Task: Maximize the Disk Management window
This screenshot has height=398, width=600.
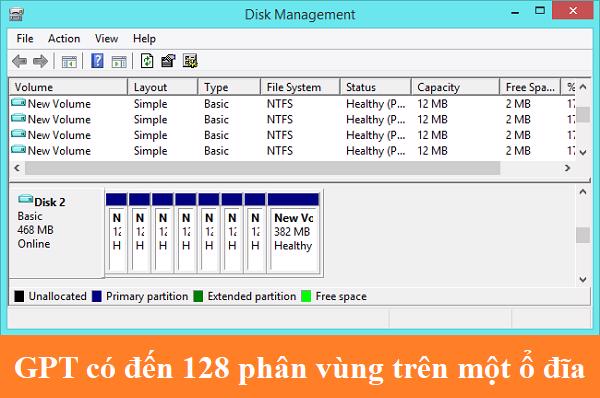Action: tap(540, 11)
